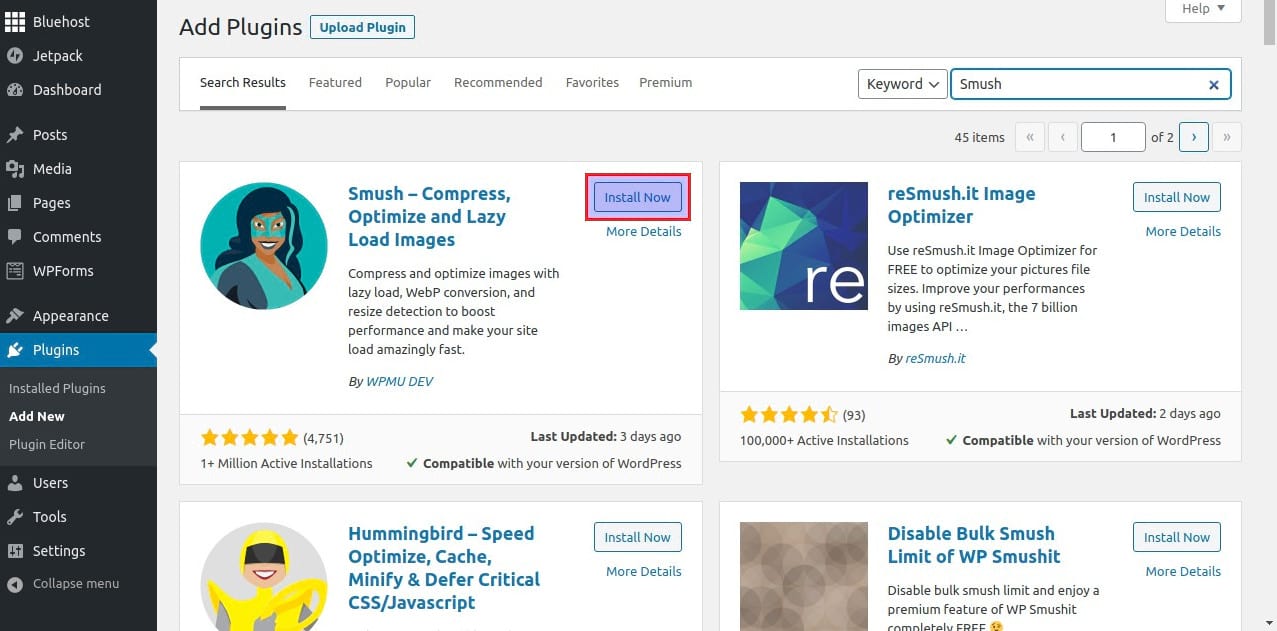Open Installed Plugins submenu item
The width and height of the screenshot is (1277, 631).
tap(57, 388)
